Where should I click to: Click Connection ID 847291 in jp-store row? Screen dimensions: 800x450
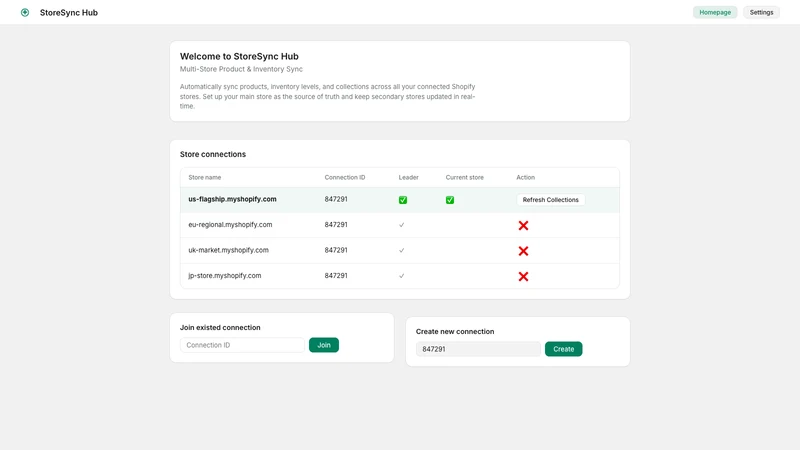336,276
